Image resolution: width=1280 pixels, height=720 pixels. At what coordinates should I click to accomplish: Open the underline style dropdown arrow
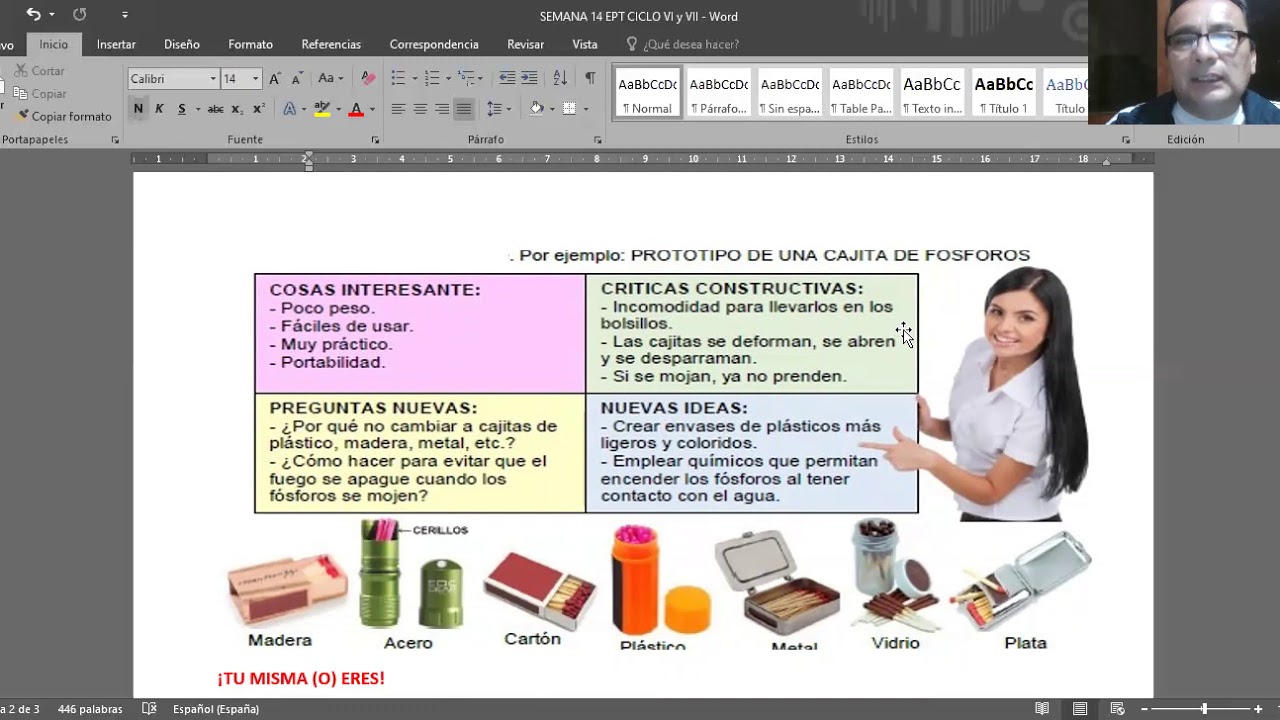pyautogui.click(x=197, y=109)
